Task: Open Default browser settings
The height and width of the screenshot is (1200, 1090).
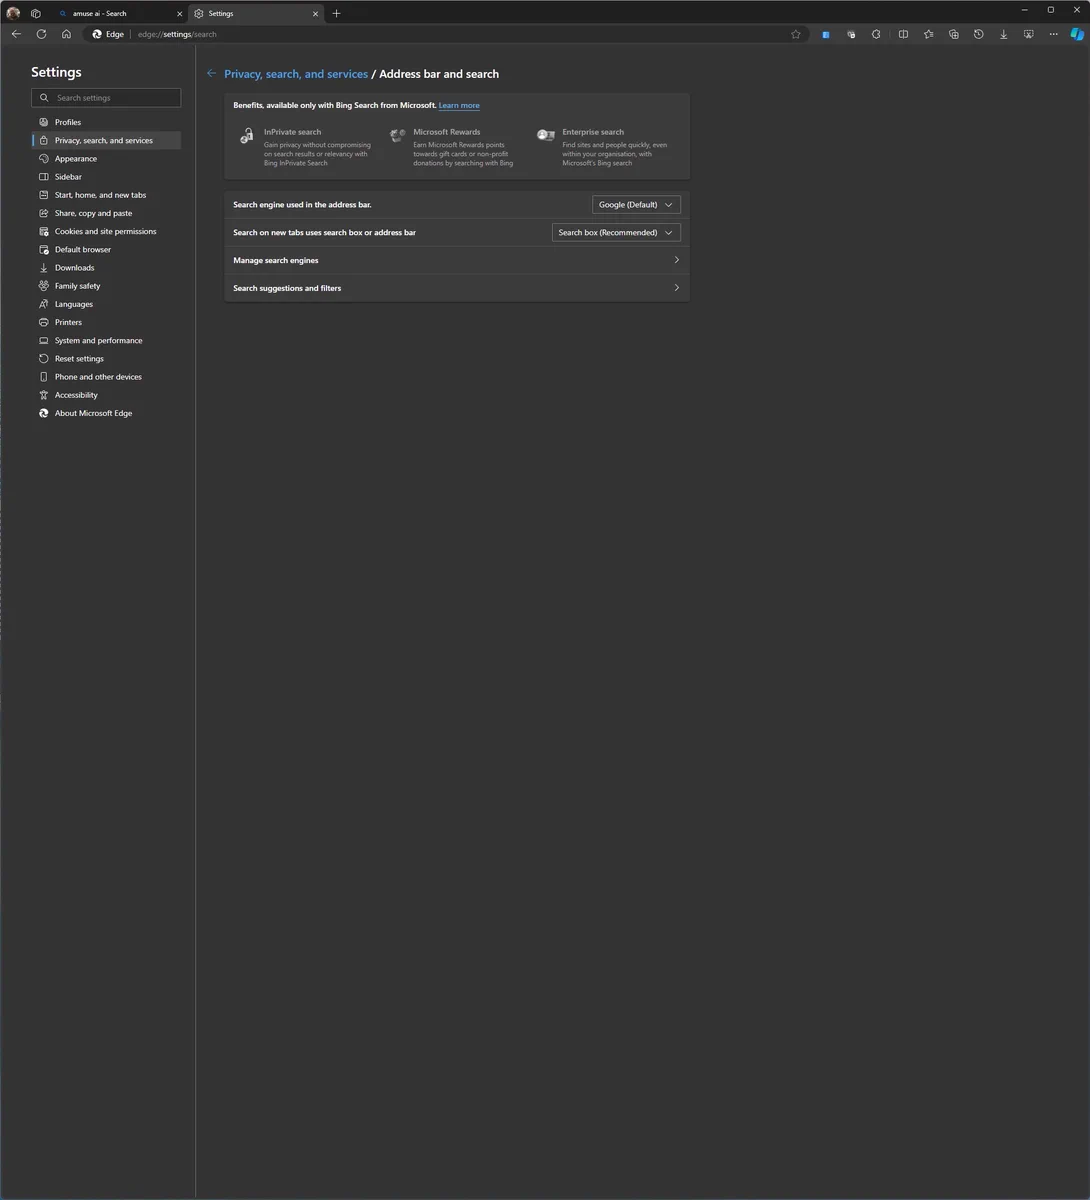Action: (x=106, y=250)
